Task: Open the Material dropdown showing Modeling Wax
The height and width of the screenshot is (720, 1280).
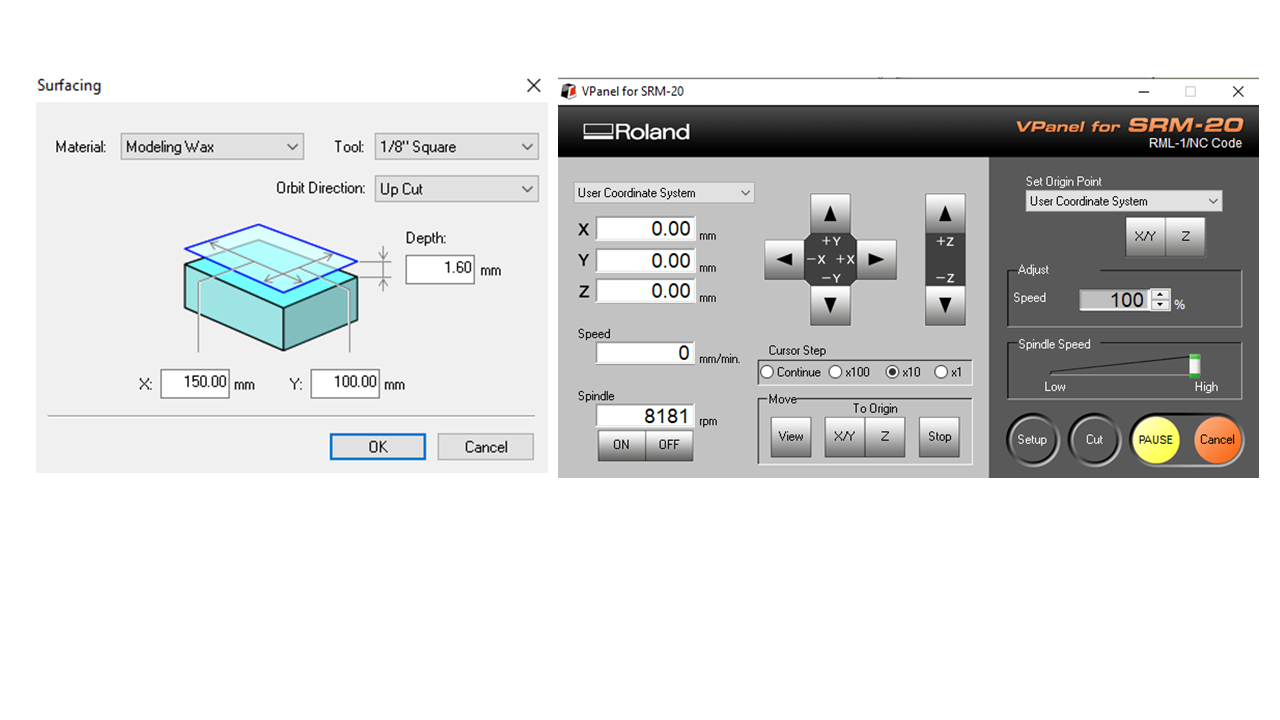Action: 212,147
